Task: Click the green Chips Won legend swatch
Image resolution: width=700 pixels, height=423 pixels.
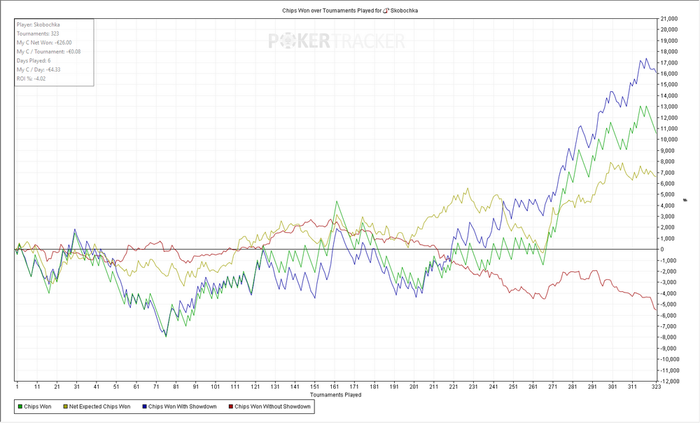Action: click(x=20, y=406)
